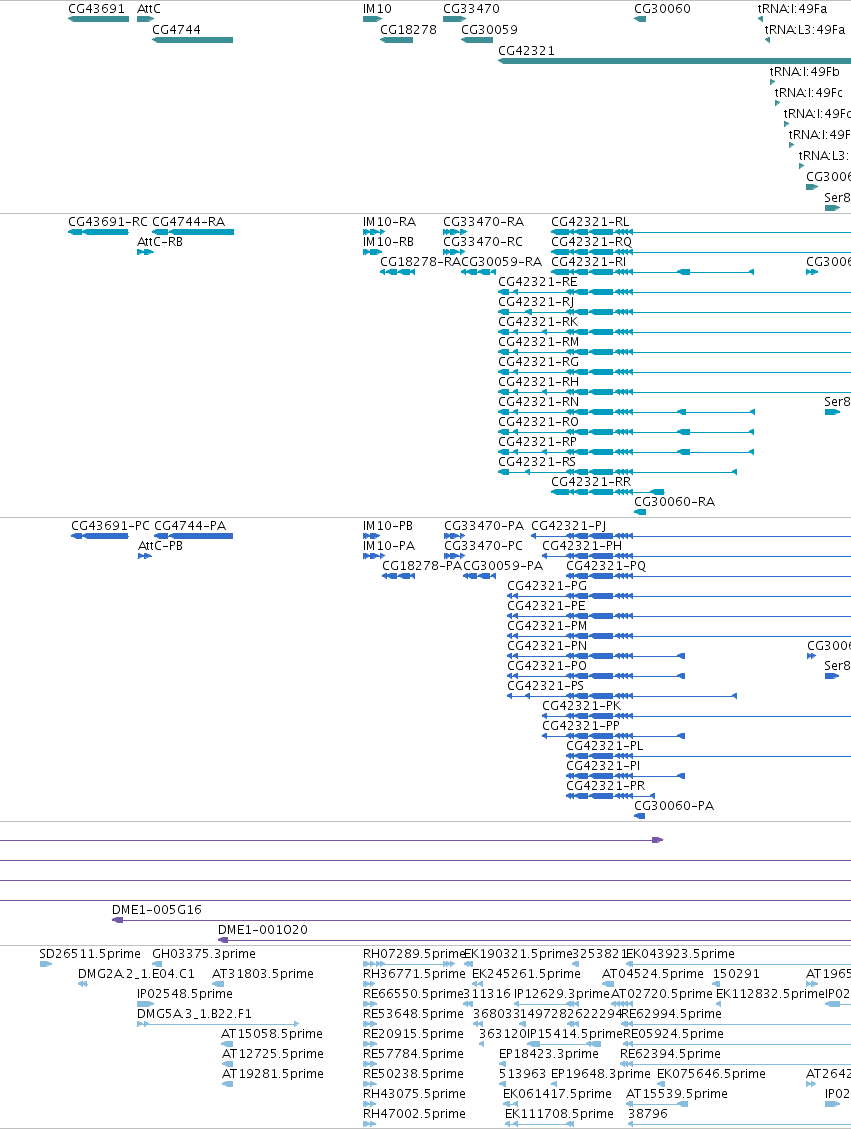Click the CG42321-PG protein label
851x1129 pixels.
point(547,586)
